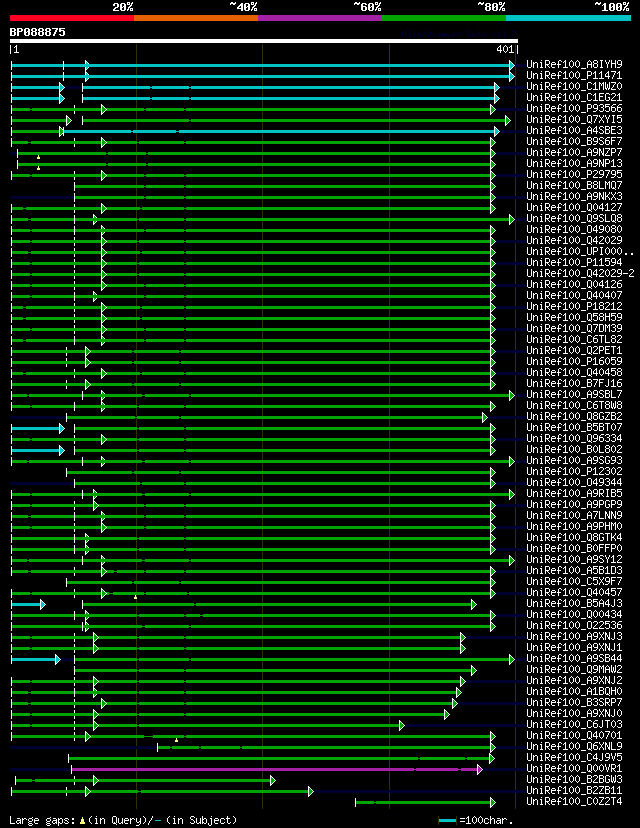Image resolution: width=640 pixels, height=828 pixels.
Task: Open hit UniRef100_Q8GTK4
Action: tap(574, 538)
